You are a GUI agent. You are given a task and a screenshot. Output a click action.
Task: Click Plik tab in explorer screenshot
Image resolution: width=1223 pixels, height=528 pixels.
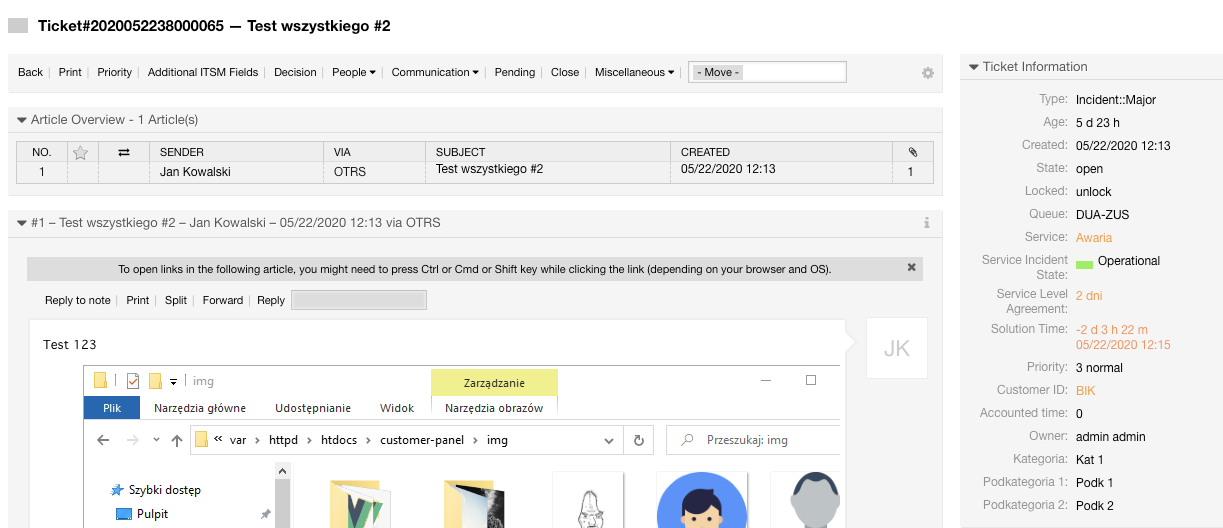tap(112, 408)
